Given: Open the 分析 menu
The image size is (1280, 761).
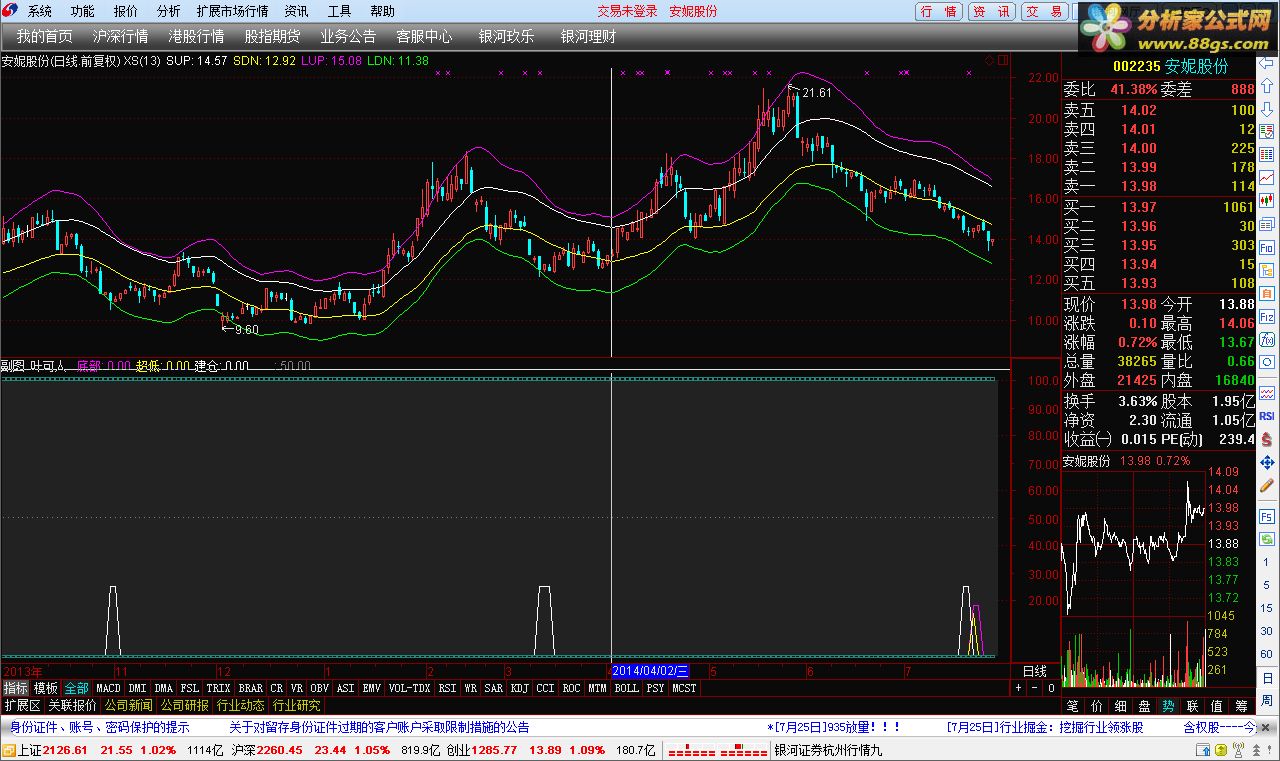Looking at the screenshot, I should (x=169, y=11).
